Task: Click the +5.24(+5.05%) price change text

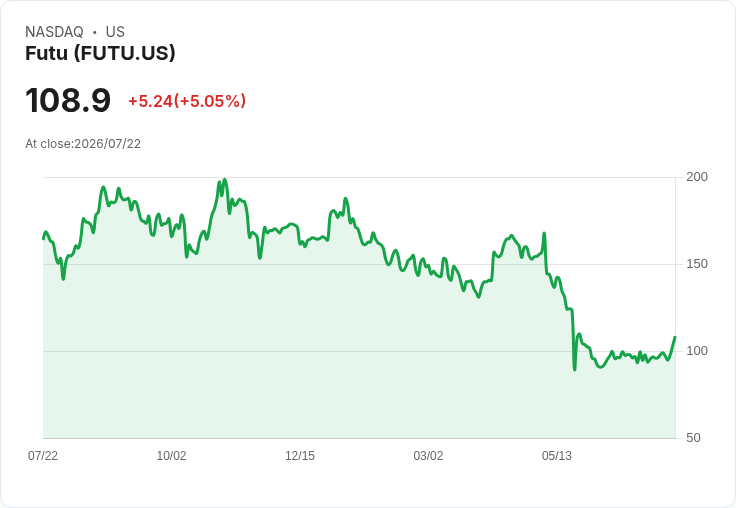Action: point(187,101)
